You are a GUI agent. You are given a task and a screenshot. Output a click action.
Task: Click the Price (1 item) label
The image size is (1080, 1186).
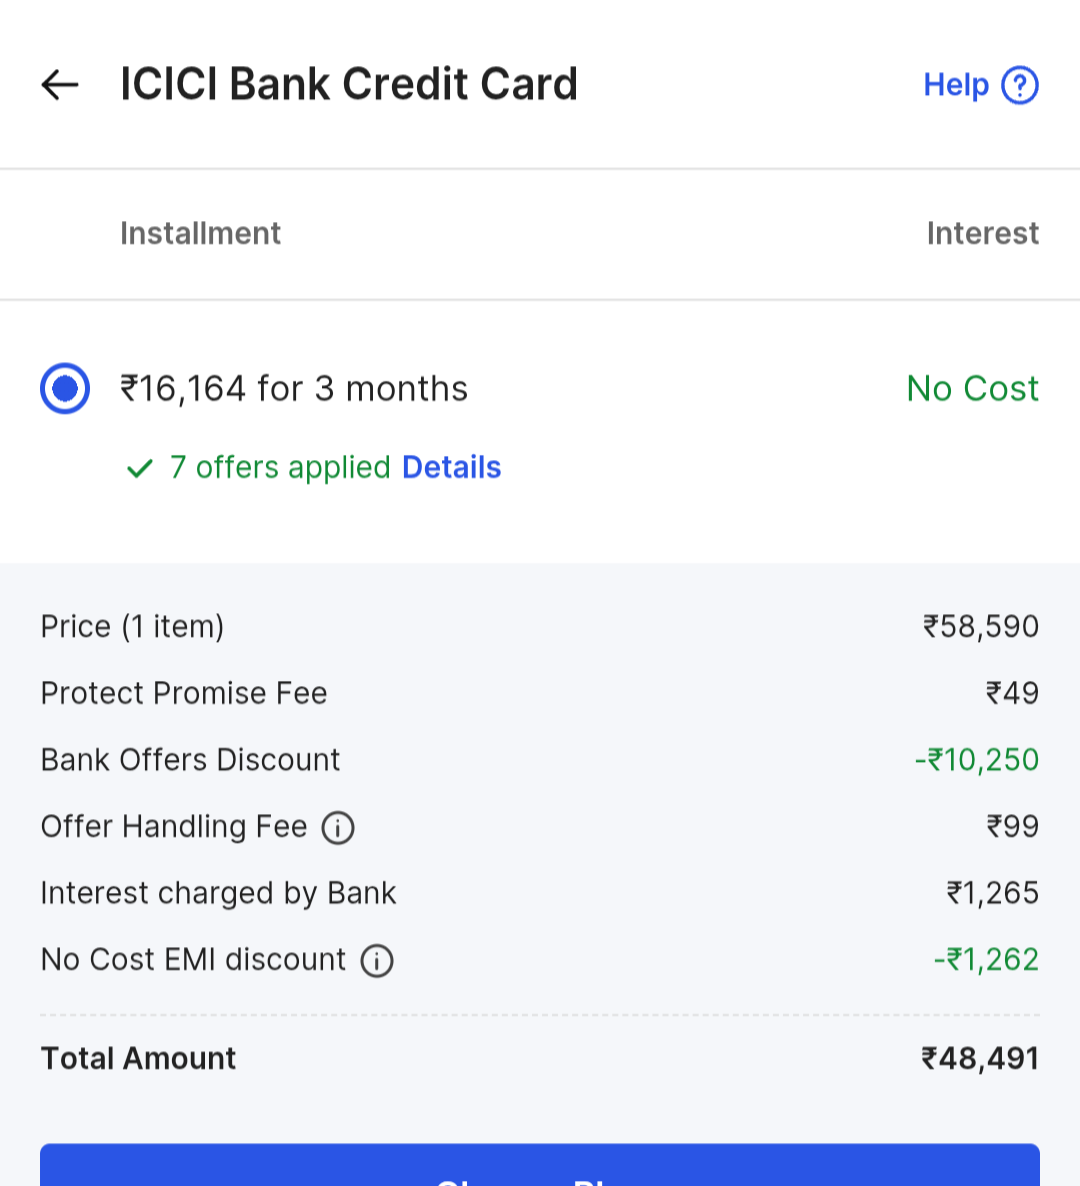[132, 627]
